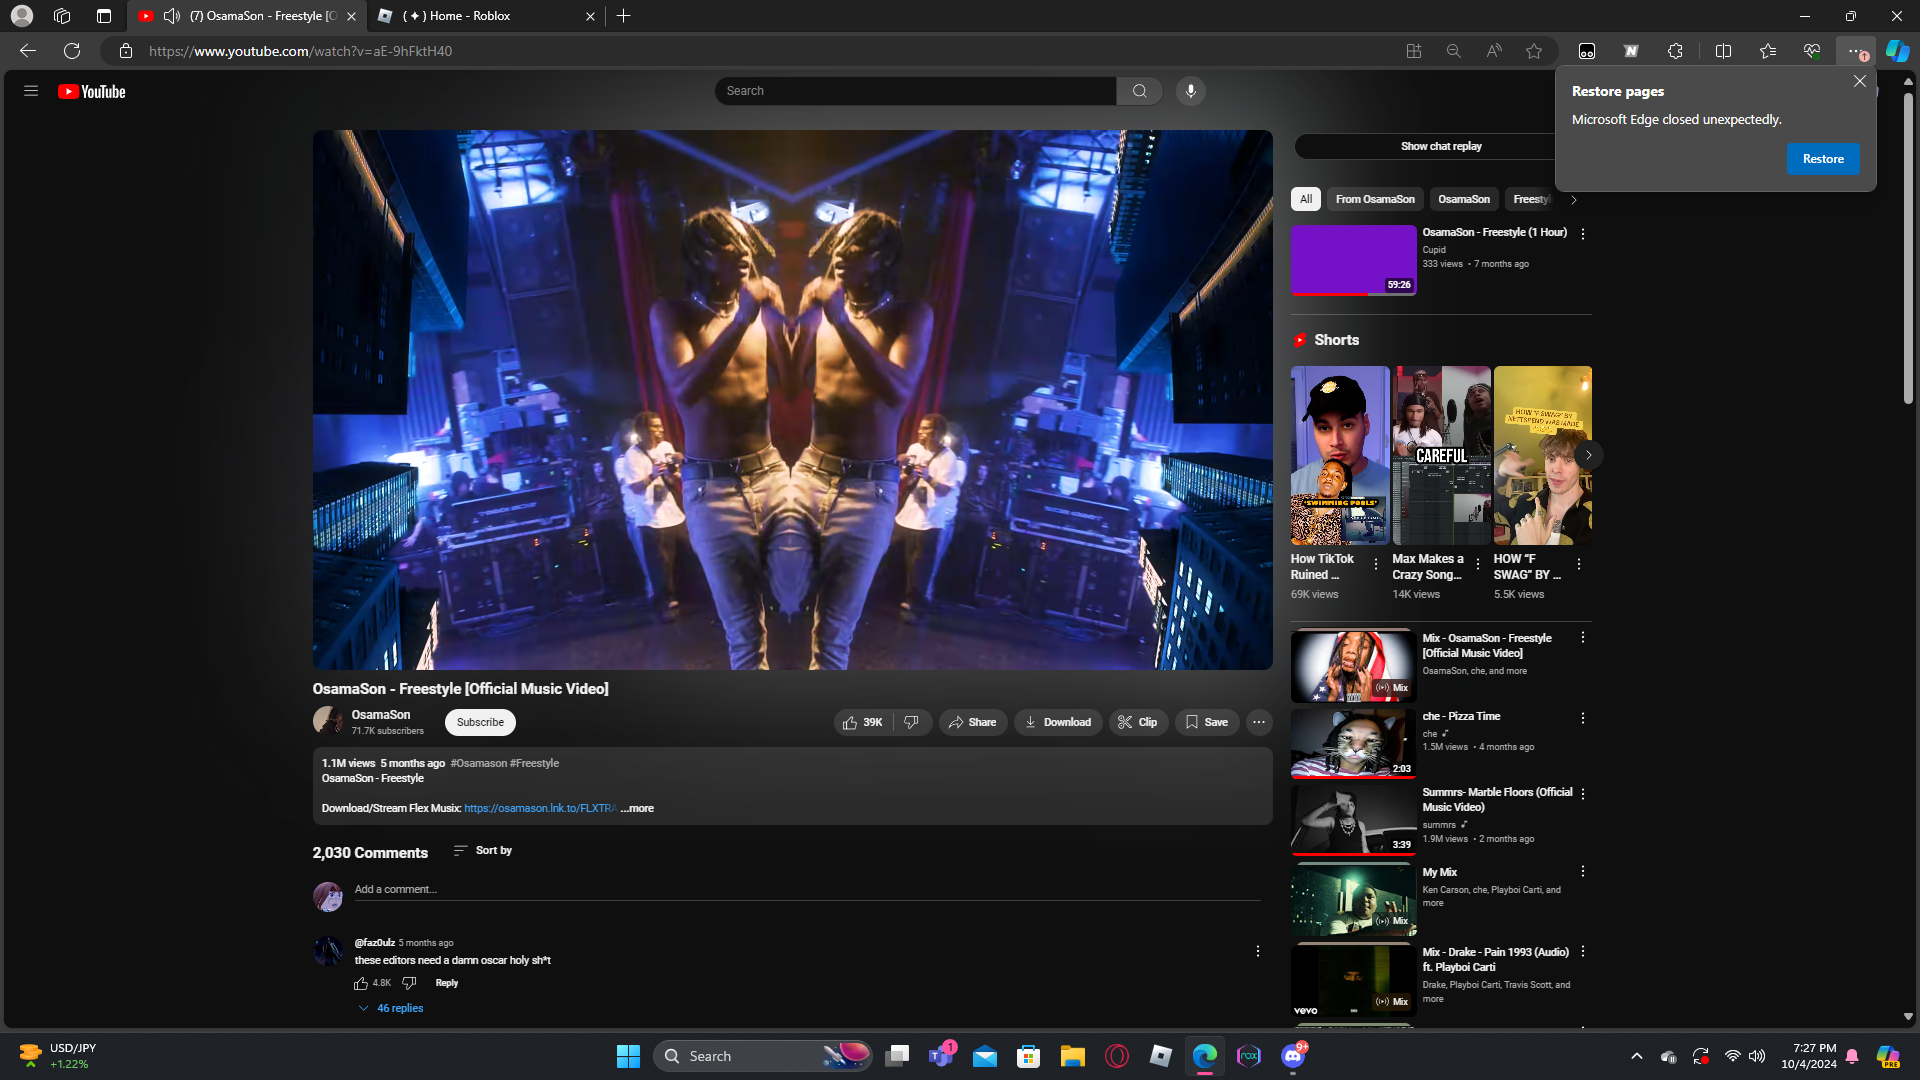The width and height of the screenshot is (1920, 1080).
Task: Select the OsamaSon filter chip
Action: pyautogui.click(x=1464, y=199)
